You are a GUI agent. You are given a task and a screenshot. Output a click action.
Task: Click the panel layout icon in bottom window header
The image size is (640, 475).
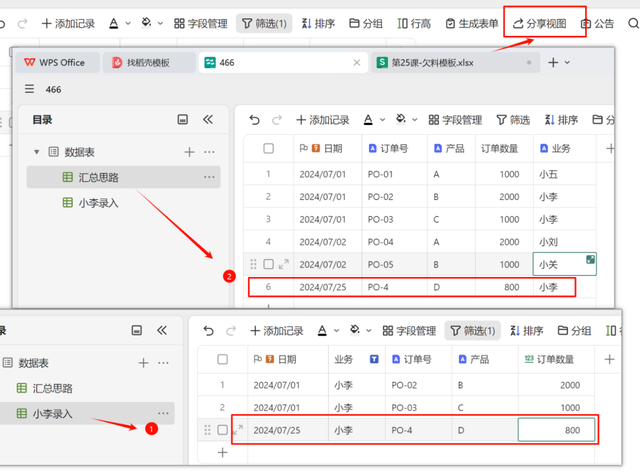tap(137, 330)
